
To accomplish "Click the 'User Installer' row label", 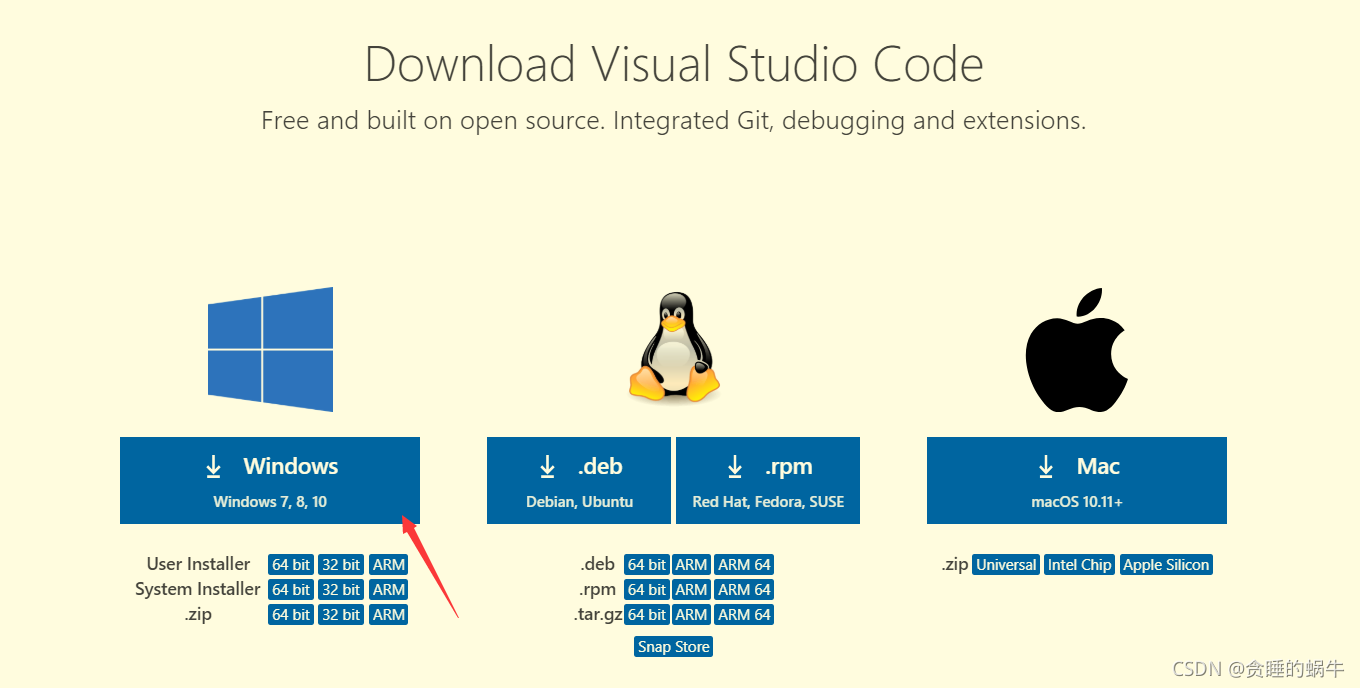I will tap(198, 564).
